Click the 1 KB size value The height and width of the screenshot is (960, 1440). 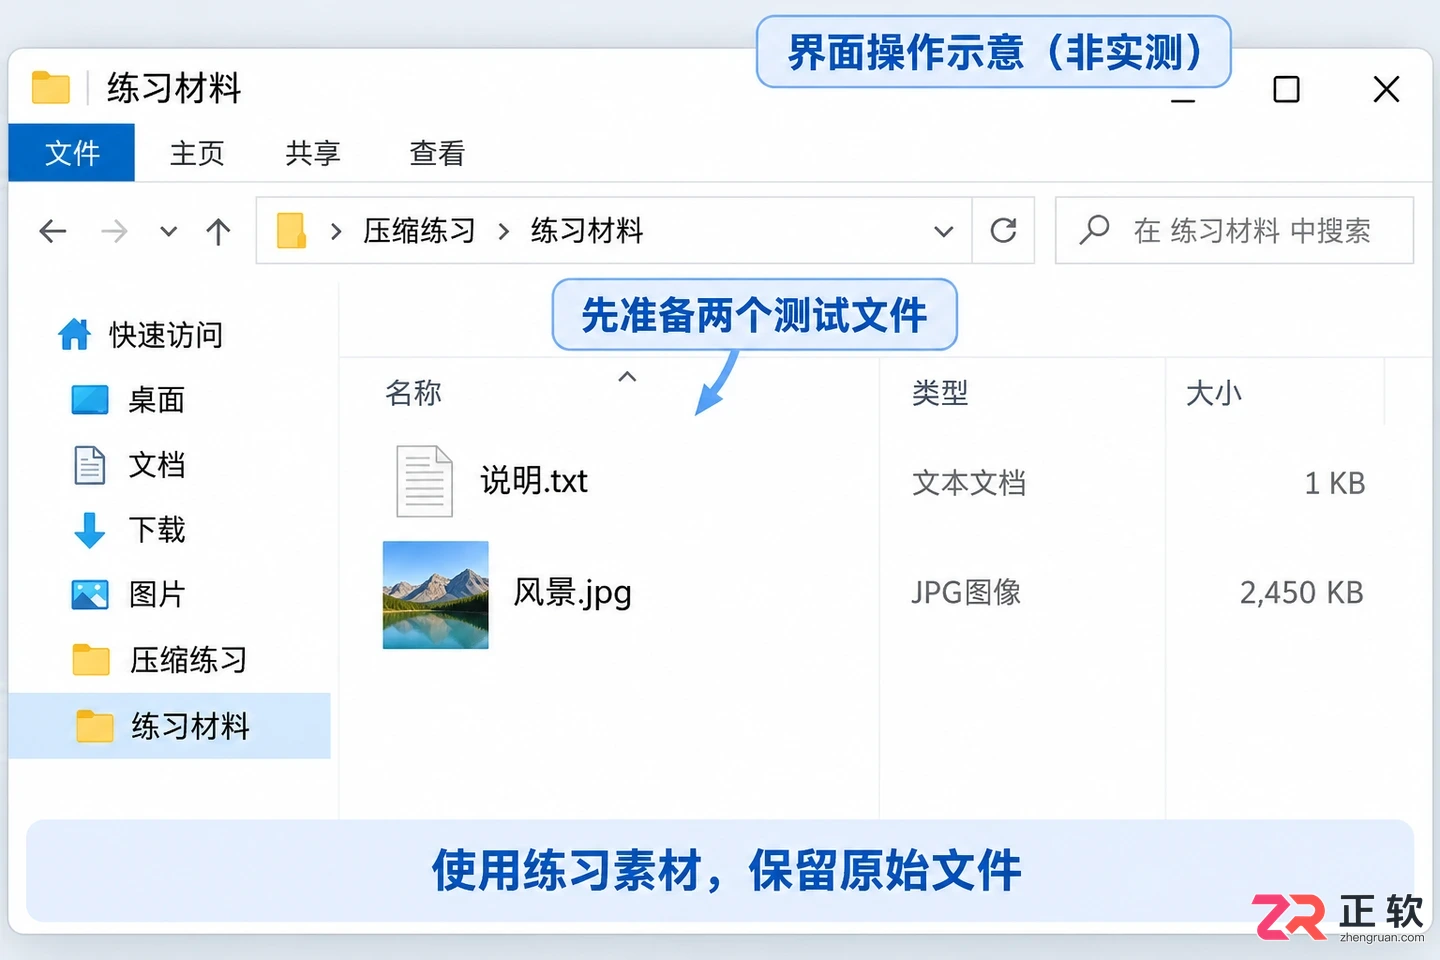click(x=1335, y=483)
